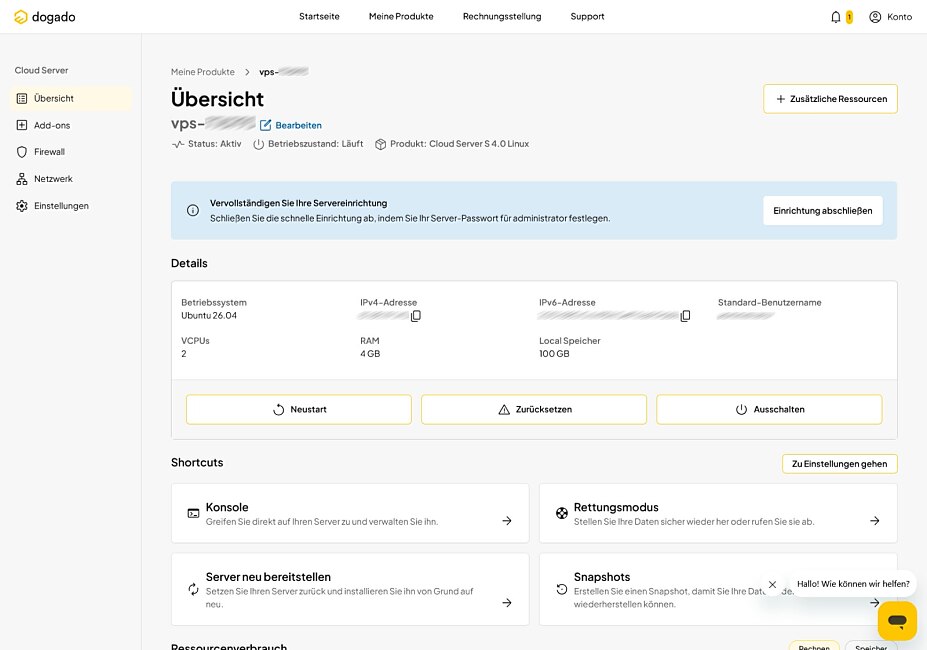Click the Betriebszustand: Läuft text
Image resolution: width=927 pixels, height=650 pixels.
pos(316,144)
